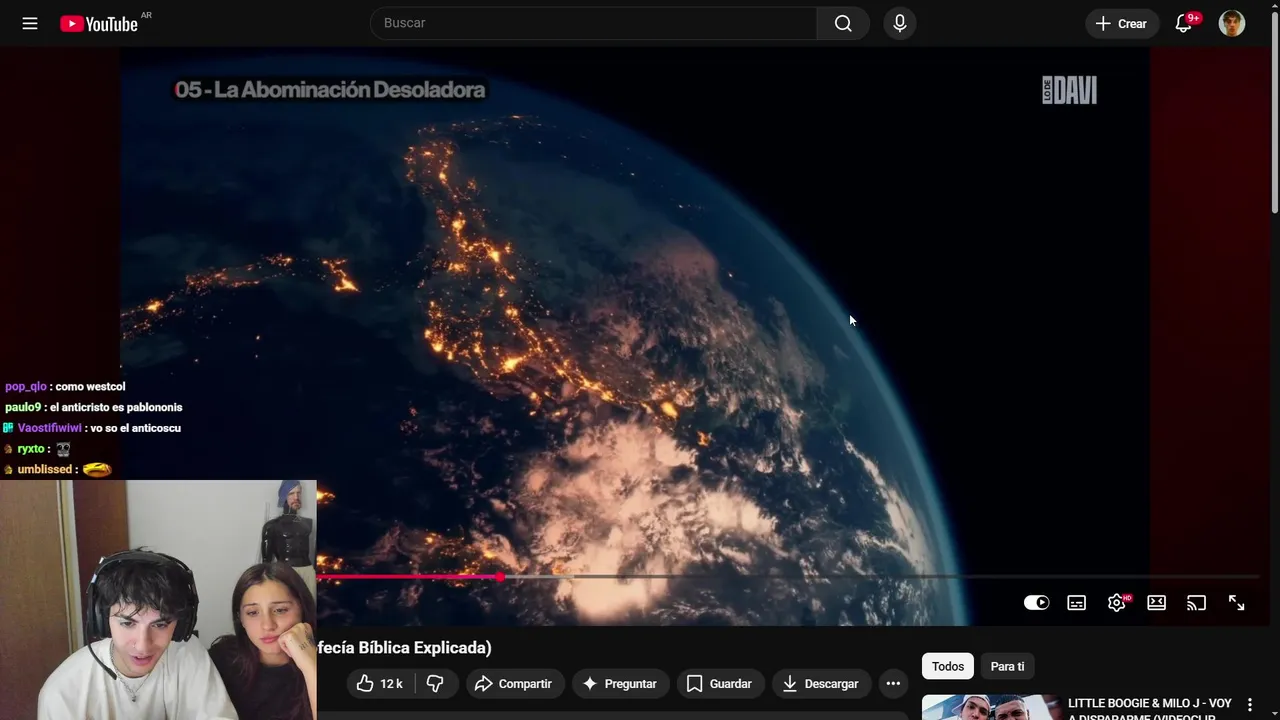This screenshot has height=720, width=1280.
Task: Click chat username ryxto
Action: coord(31,449)
